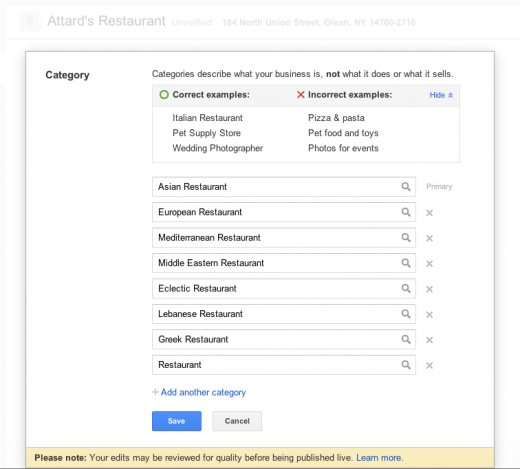The image size is (520, 469).
Task: Click the search icon in Asian Restaurant field
Action: tap(406, 187)
